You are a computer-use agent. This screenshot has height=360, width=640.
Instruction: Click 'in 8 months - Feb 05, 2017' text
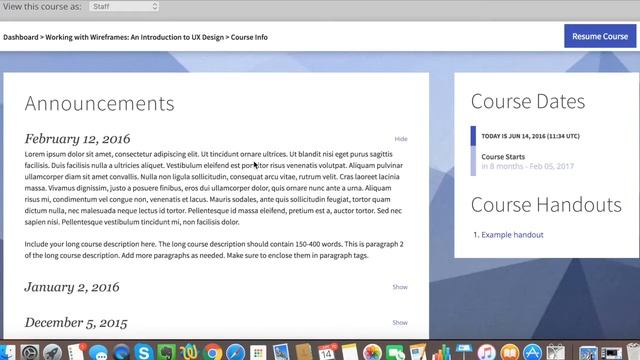coord(528,167)
